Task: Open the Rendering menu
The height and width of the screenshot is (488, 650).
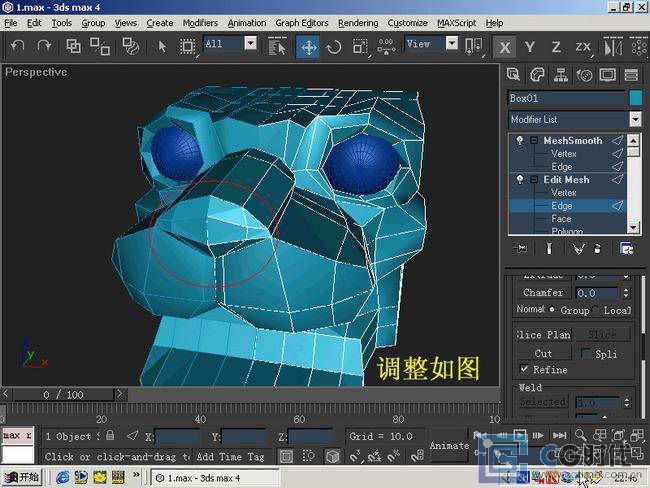Action: [x=357, y=23]
